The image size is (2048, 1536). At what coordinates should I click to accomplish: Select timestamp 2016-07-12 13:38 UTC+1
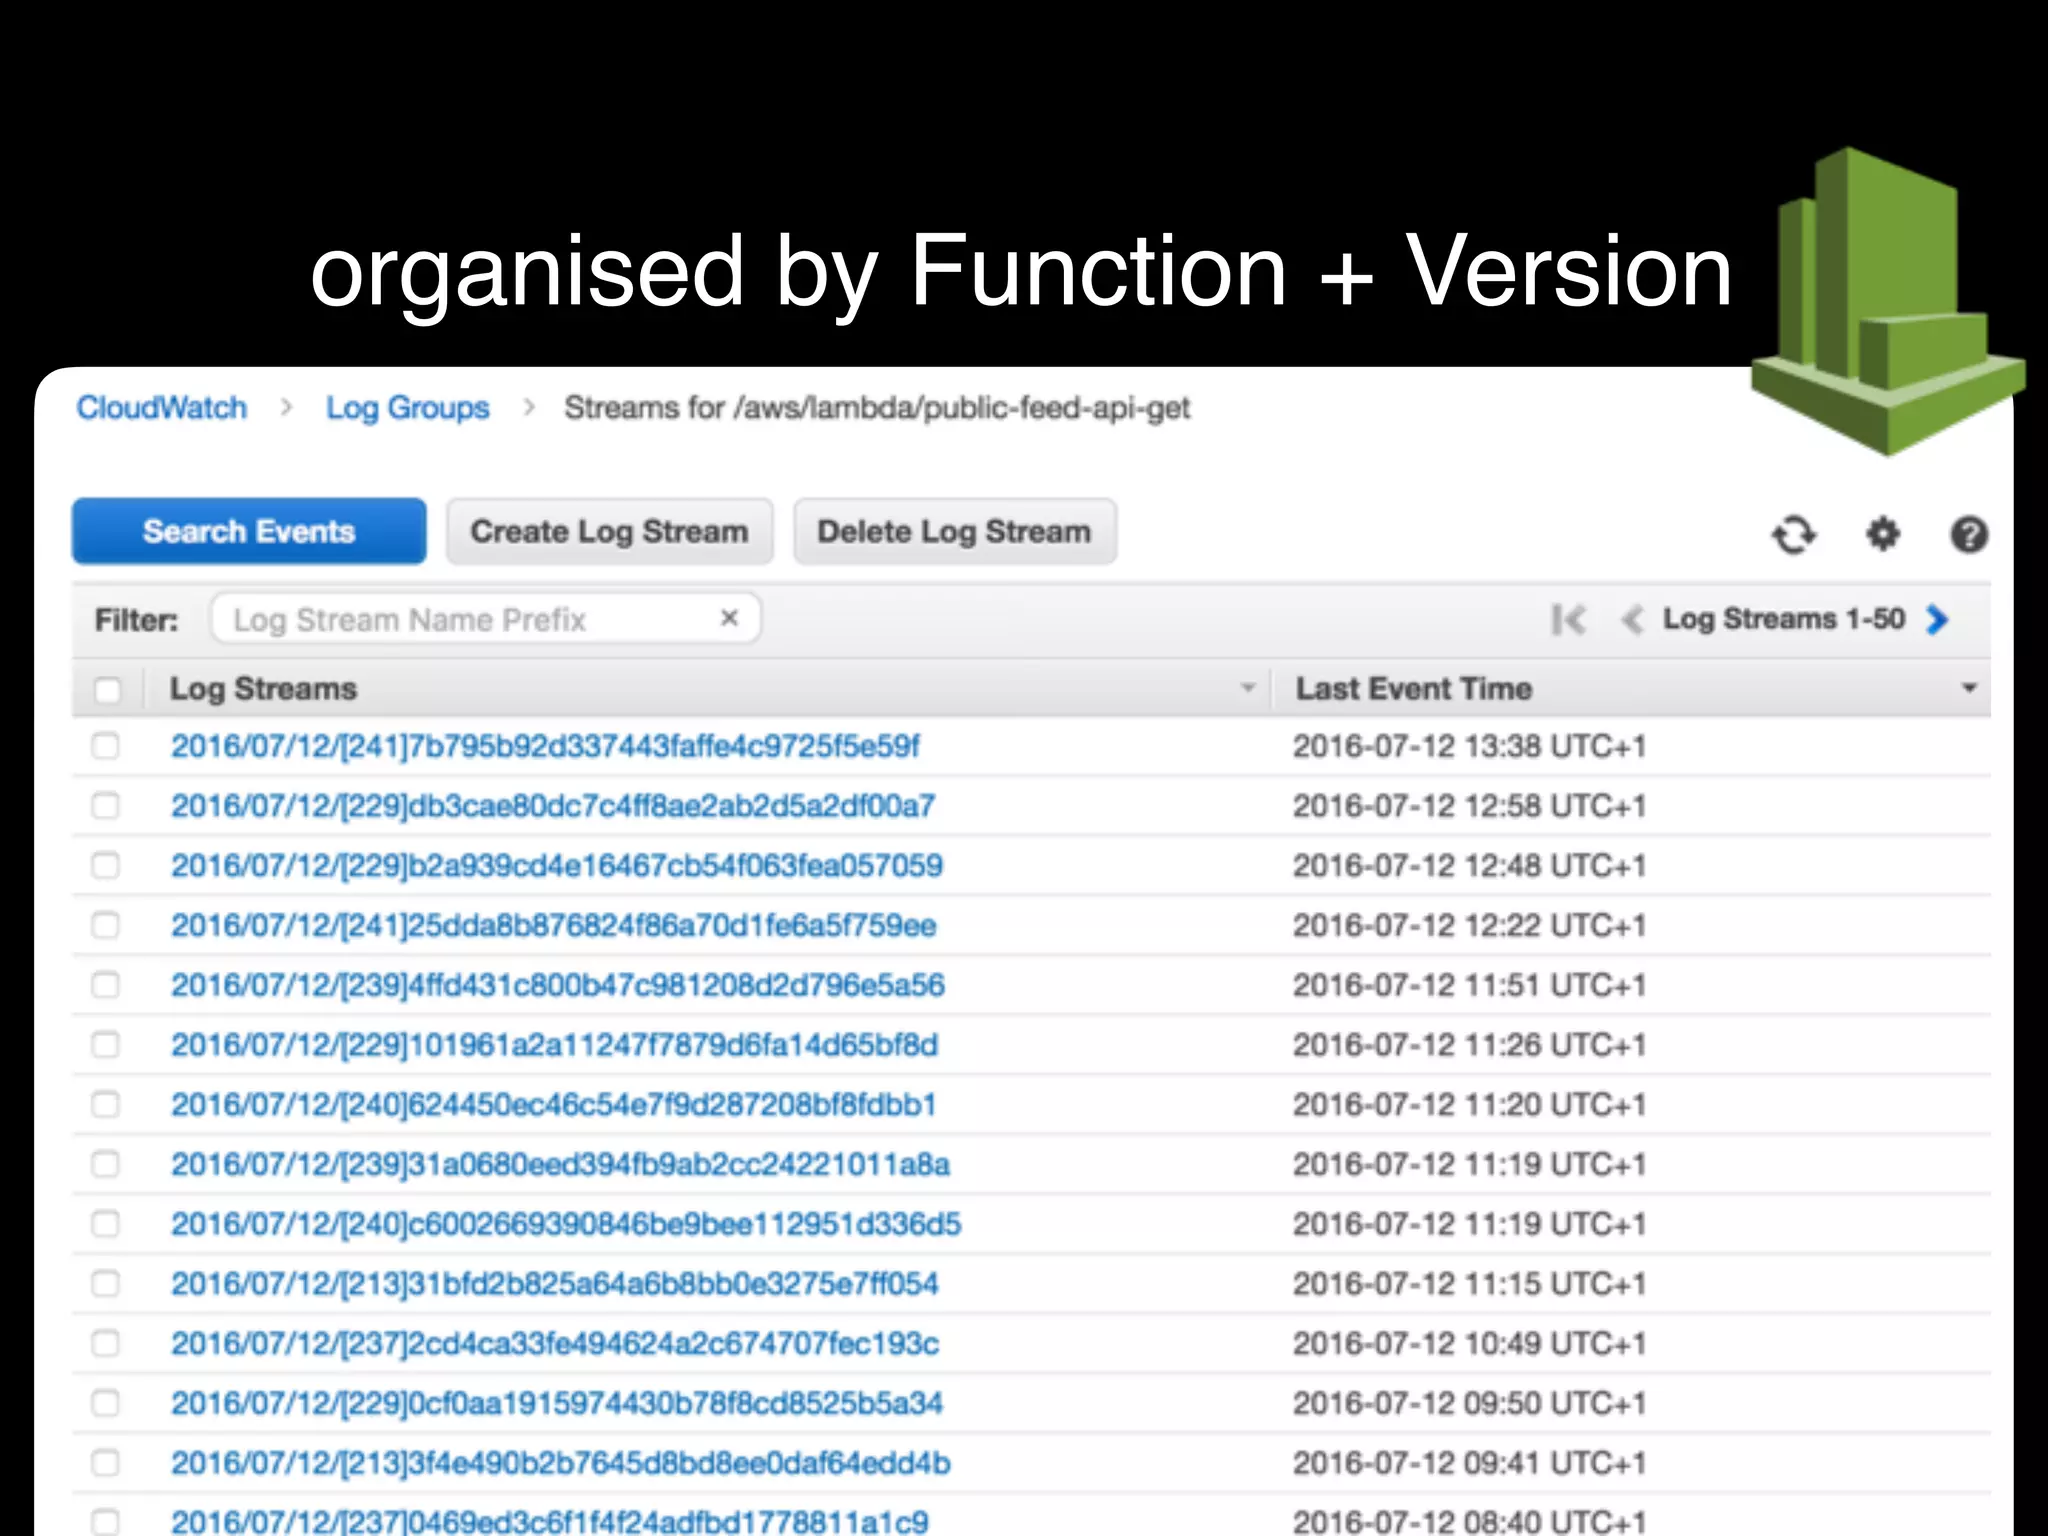pyautogui.click(x=1469, y=746)
